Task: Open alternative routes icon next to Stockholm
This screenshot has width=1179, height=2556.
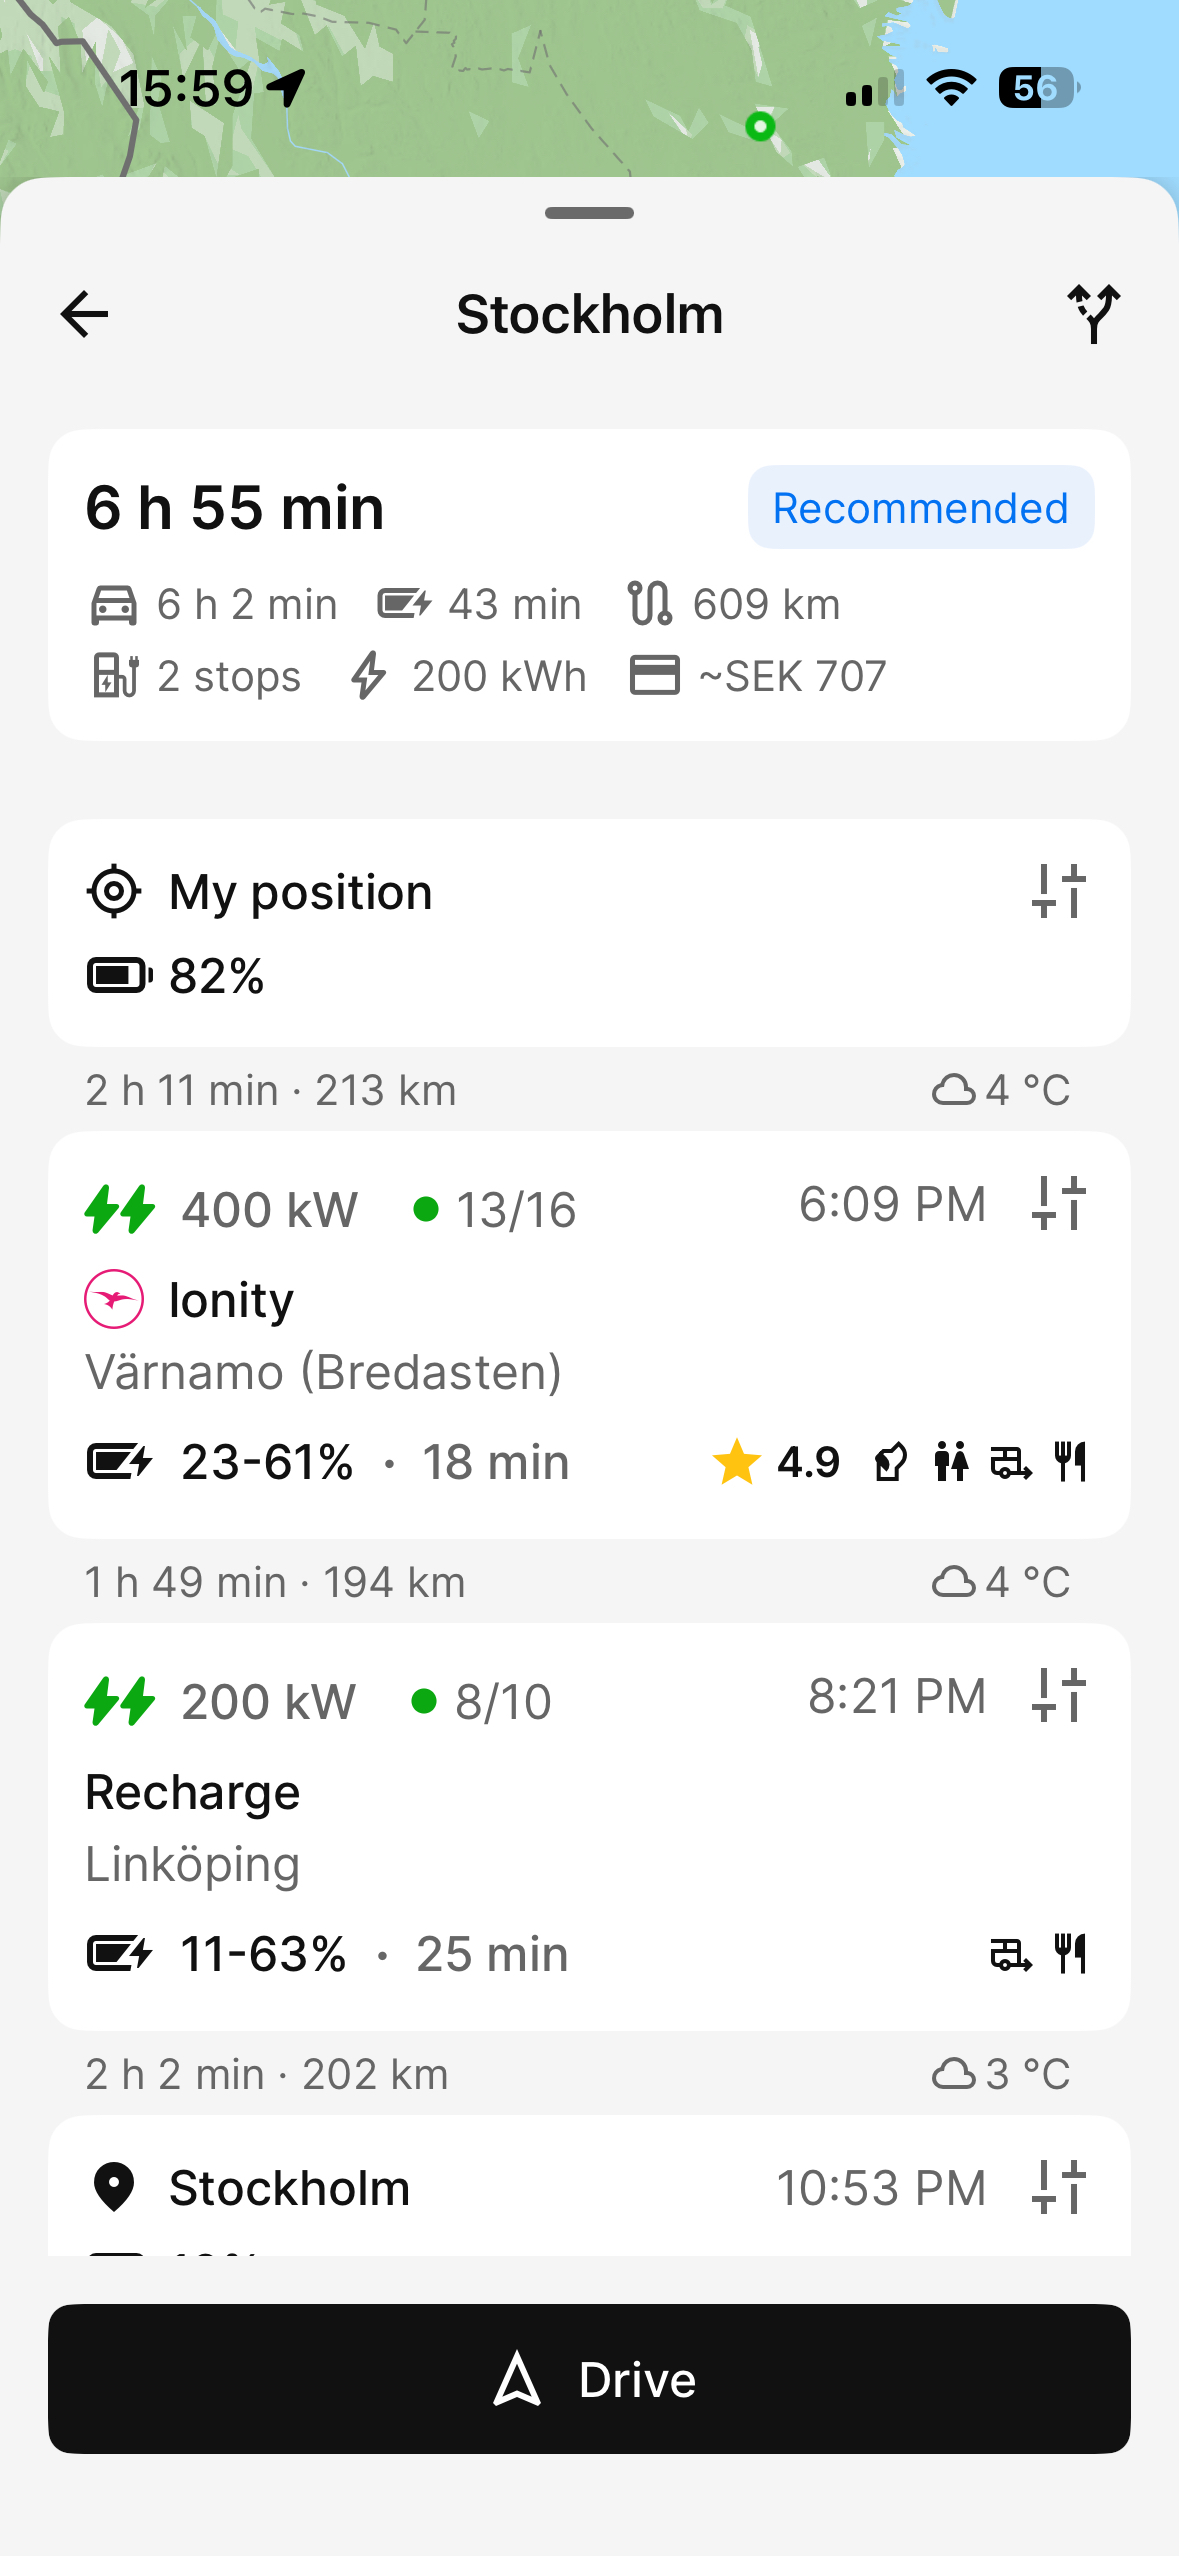Action: (1093, 314)
